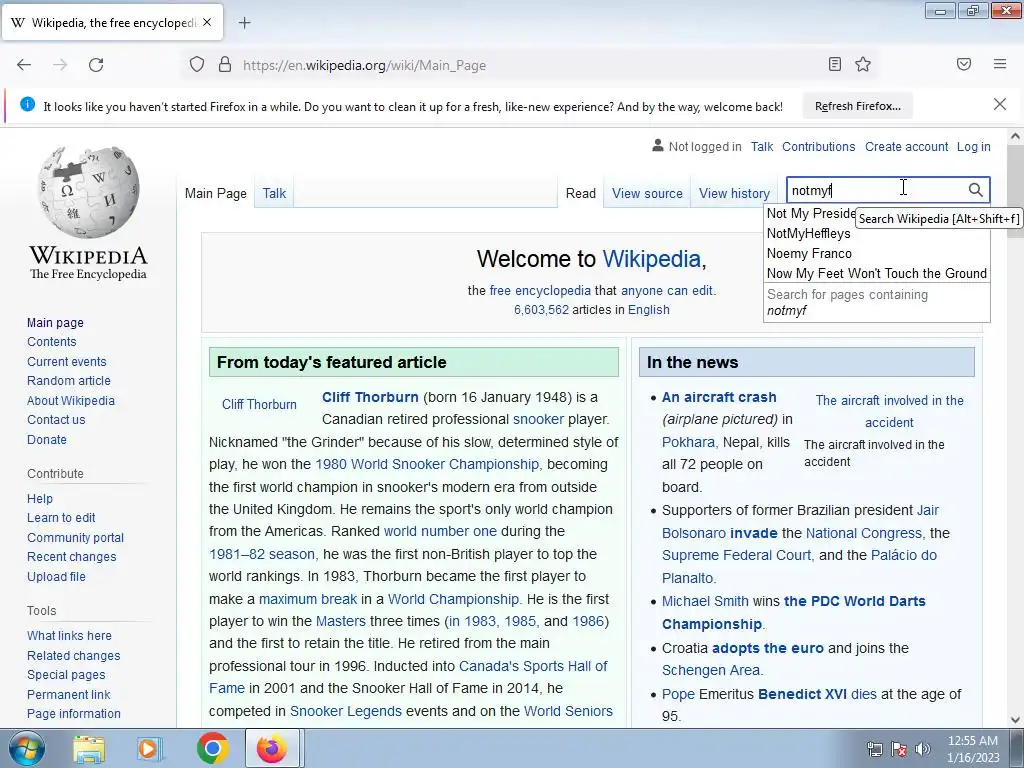
Task: Open What links here tool
Action: 69,635
